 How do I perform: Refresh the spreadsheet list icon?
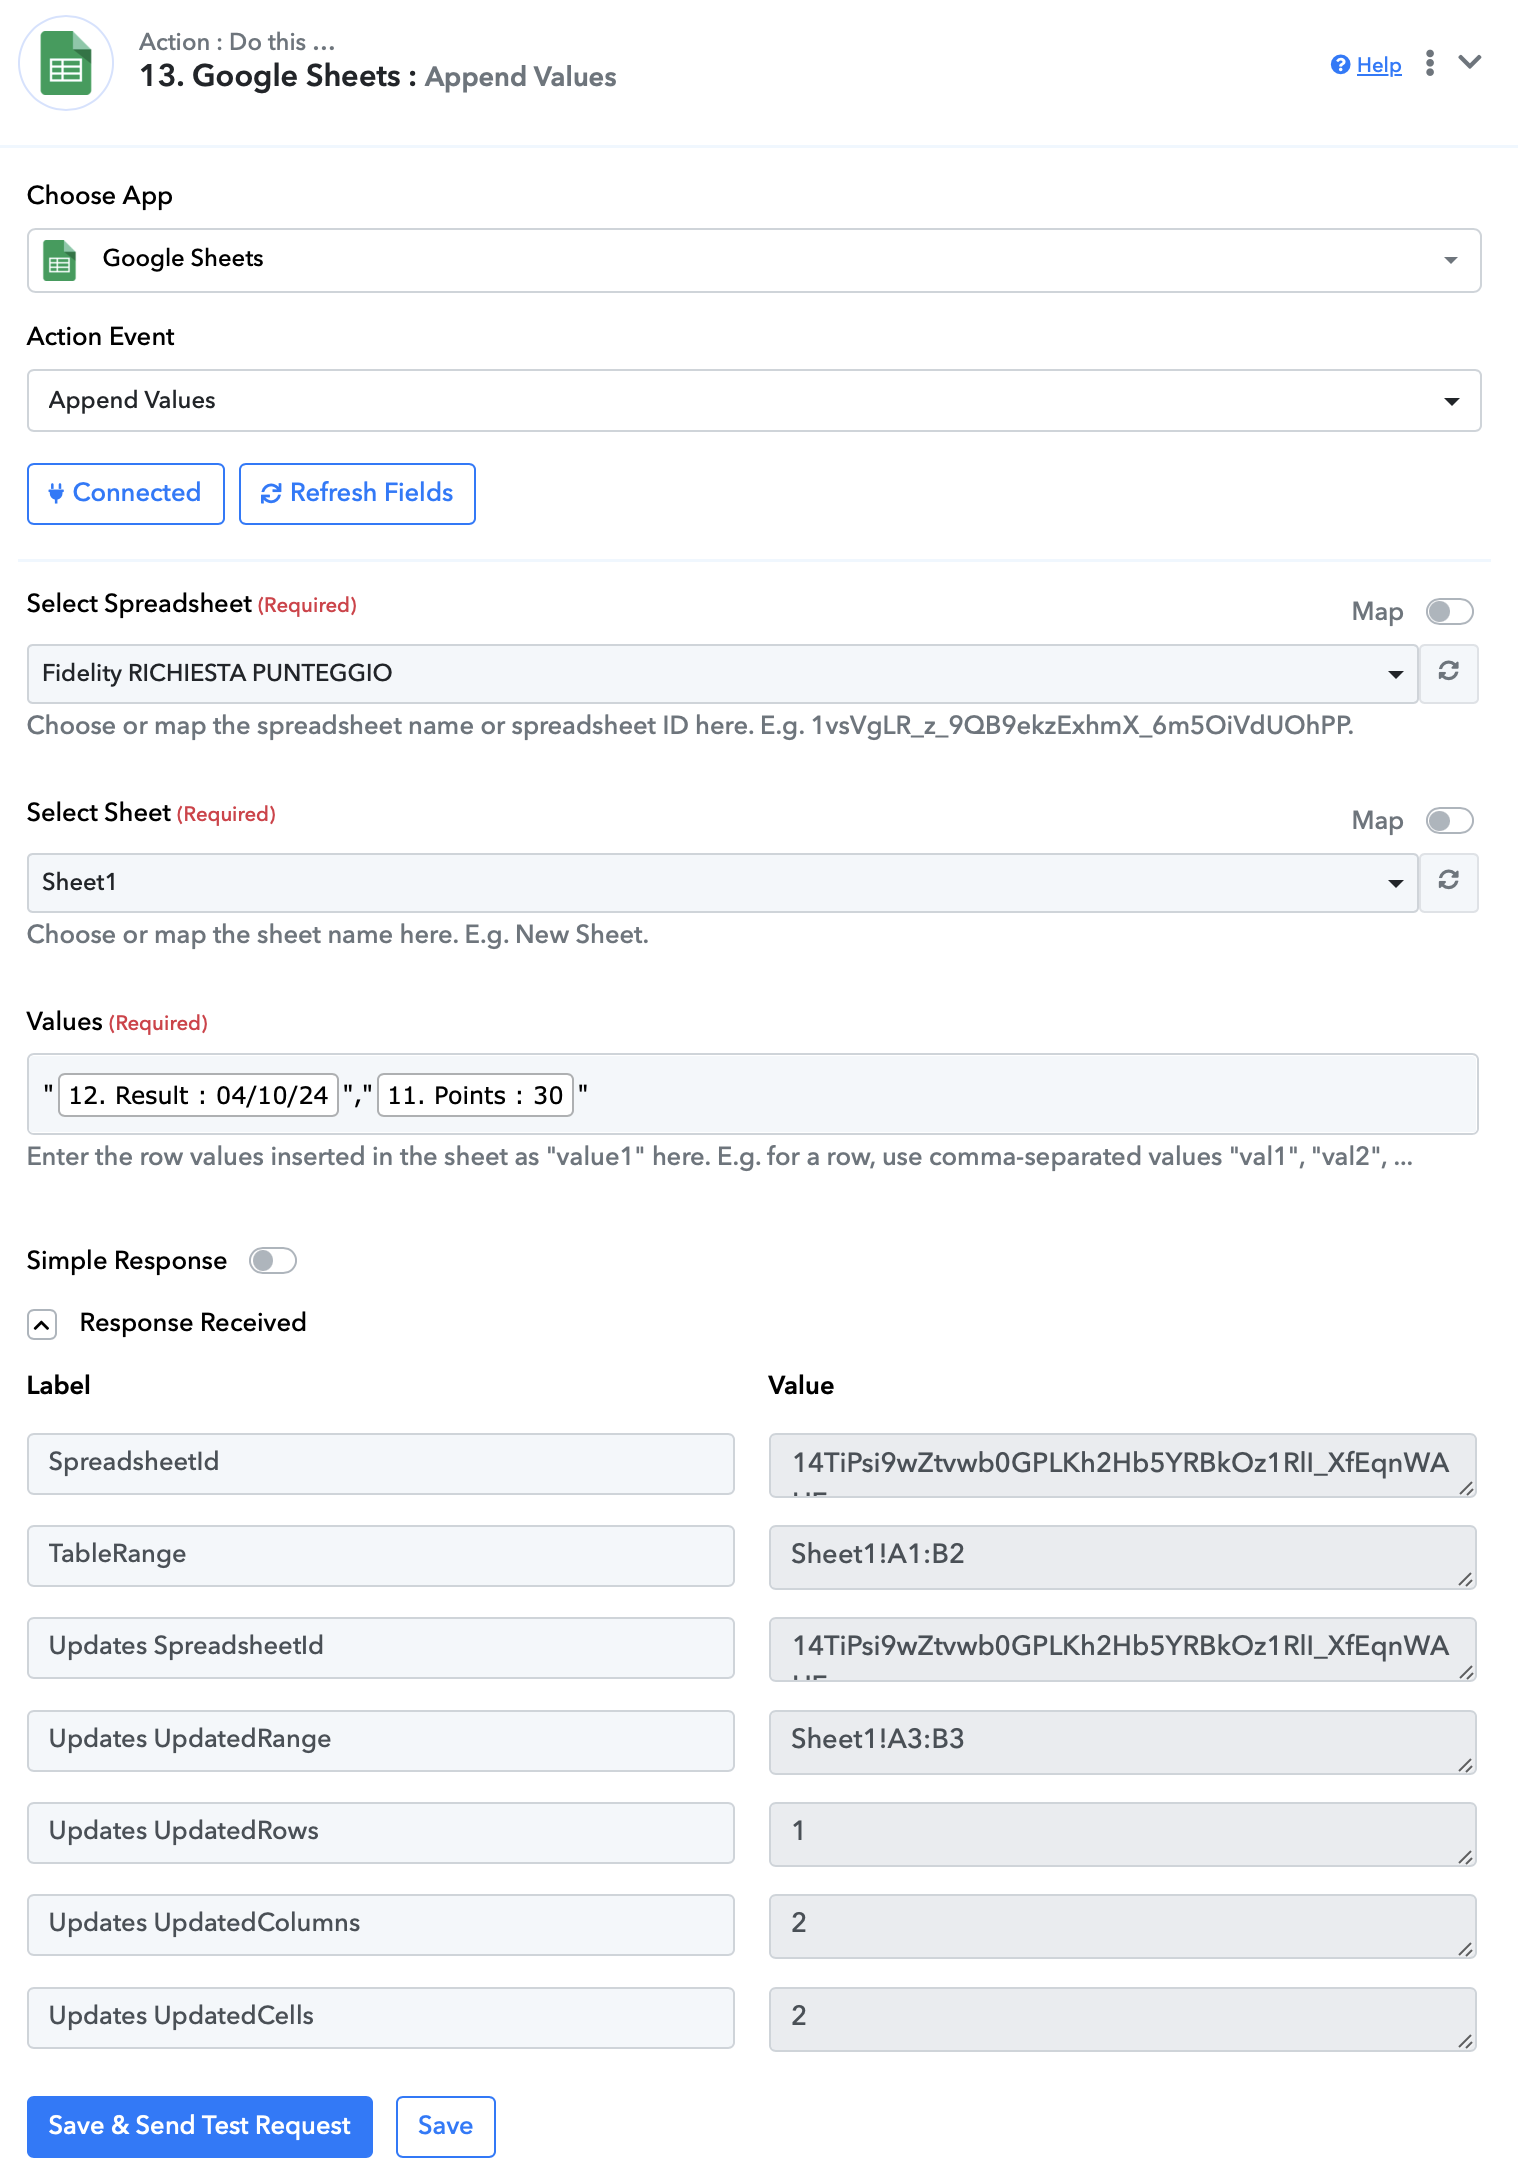pos(1448,672)
